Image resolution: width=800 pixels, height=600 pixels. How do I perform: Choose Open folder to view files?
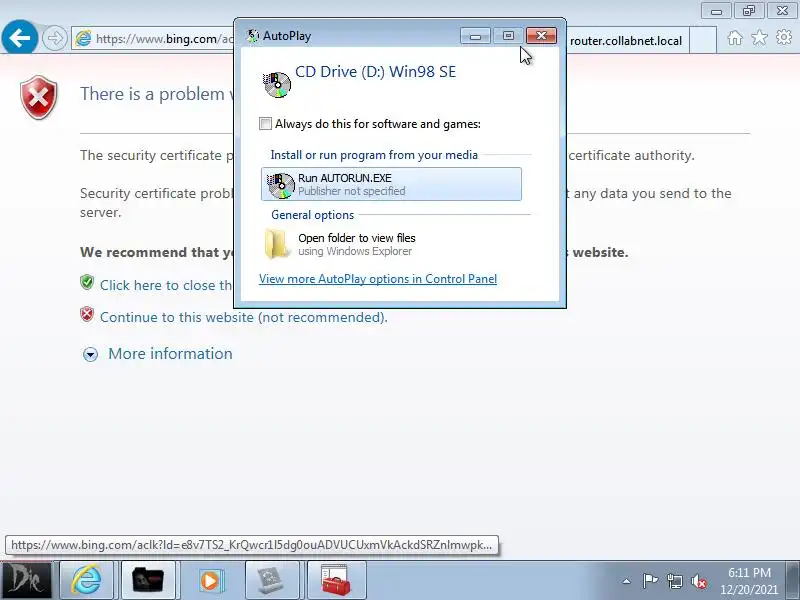391,244
